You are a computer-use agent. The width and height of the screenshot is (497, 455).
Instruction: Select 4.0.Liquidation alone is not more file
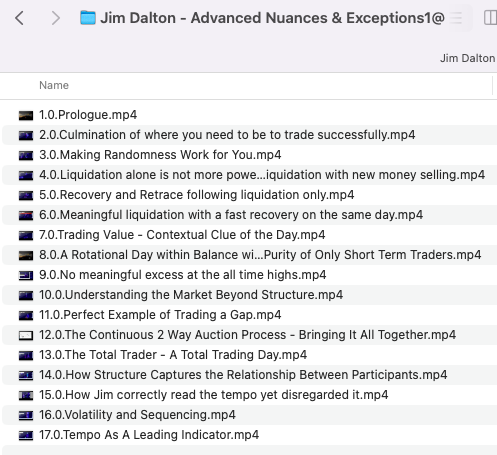(x=249, y=175)
